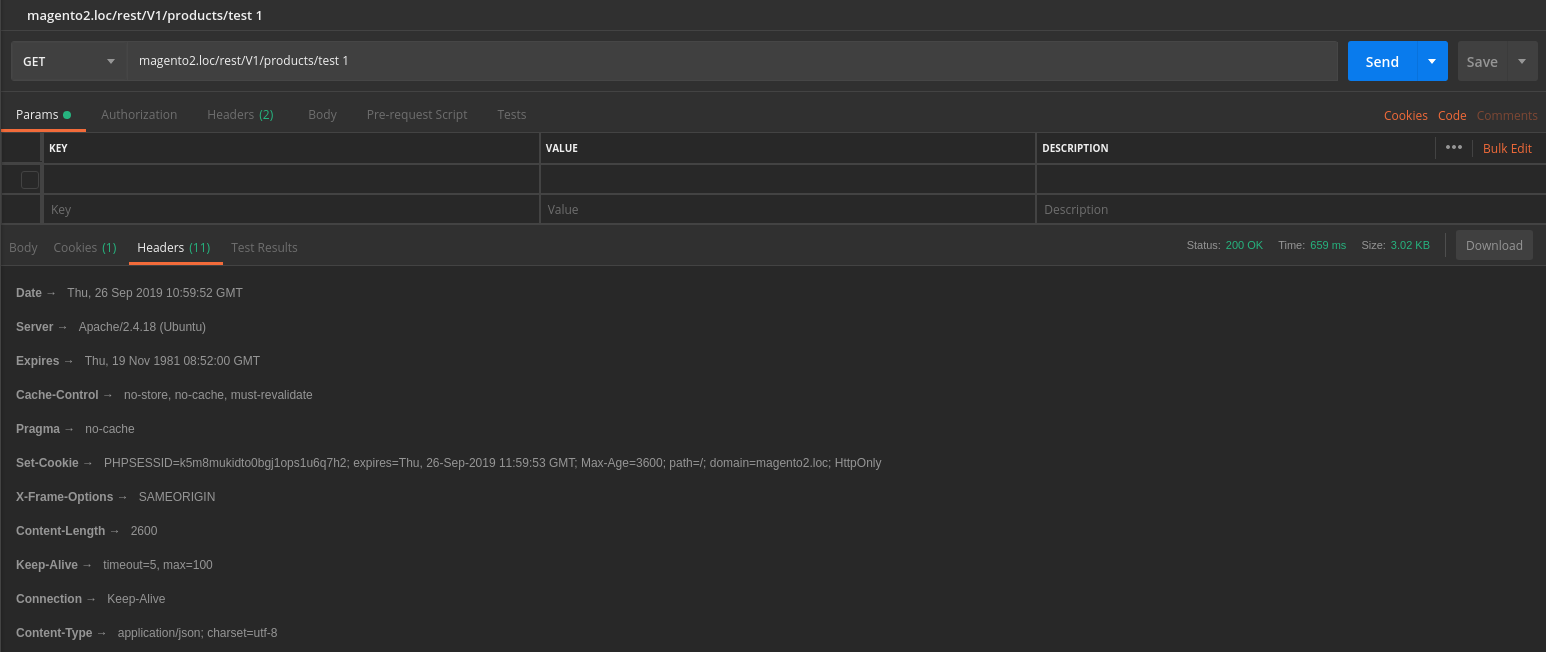Click the Key placeholder field
Image resolution: width=1546 pixels, height=652 pixels.
pos(291,210)
